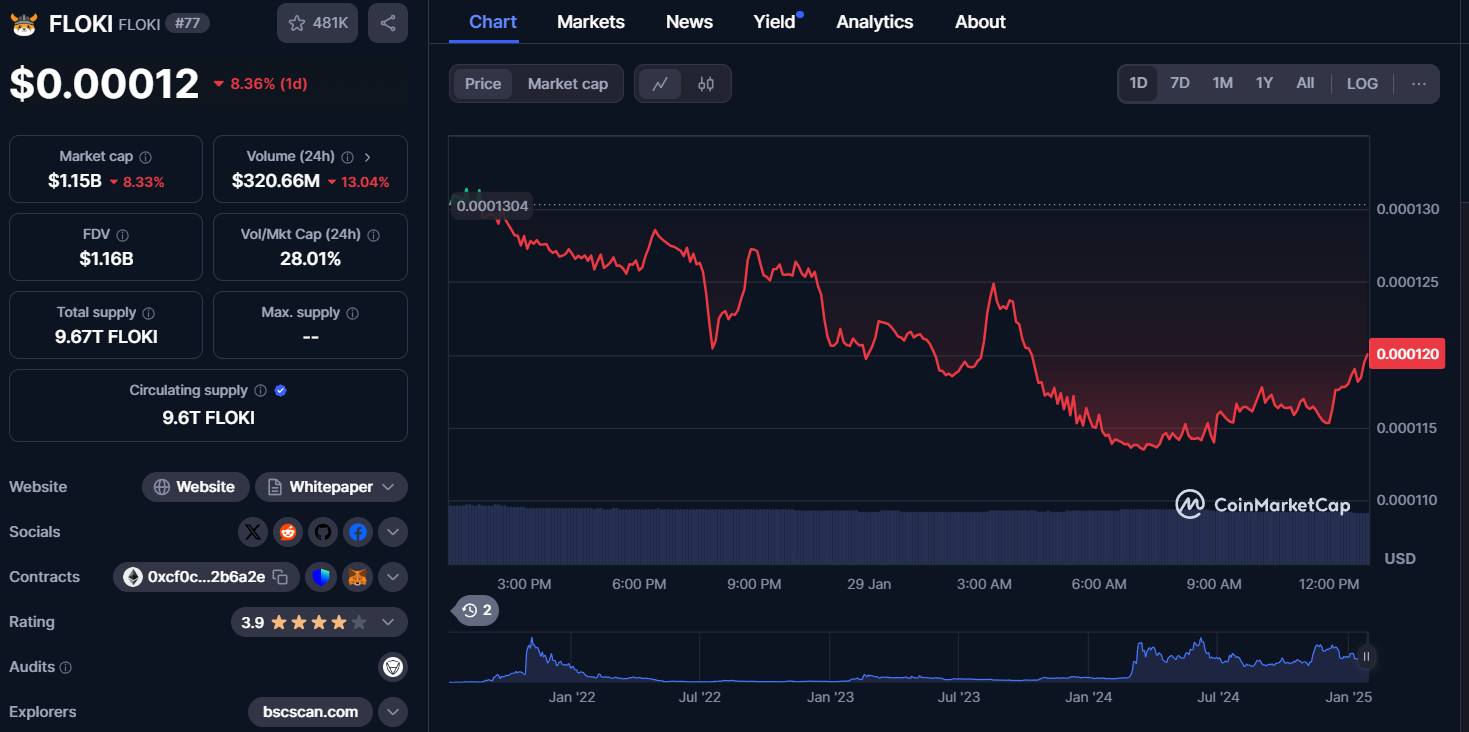Image resolution: width=1469 pixels, height=732 pixels.
Task: Expand the Rating 3.9 dropdown
Action: 319,622
